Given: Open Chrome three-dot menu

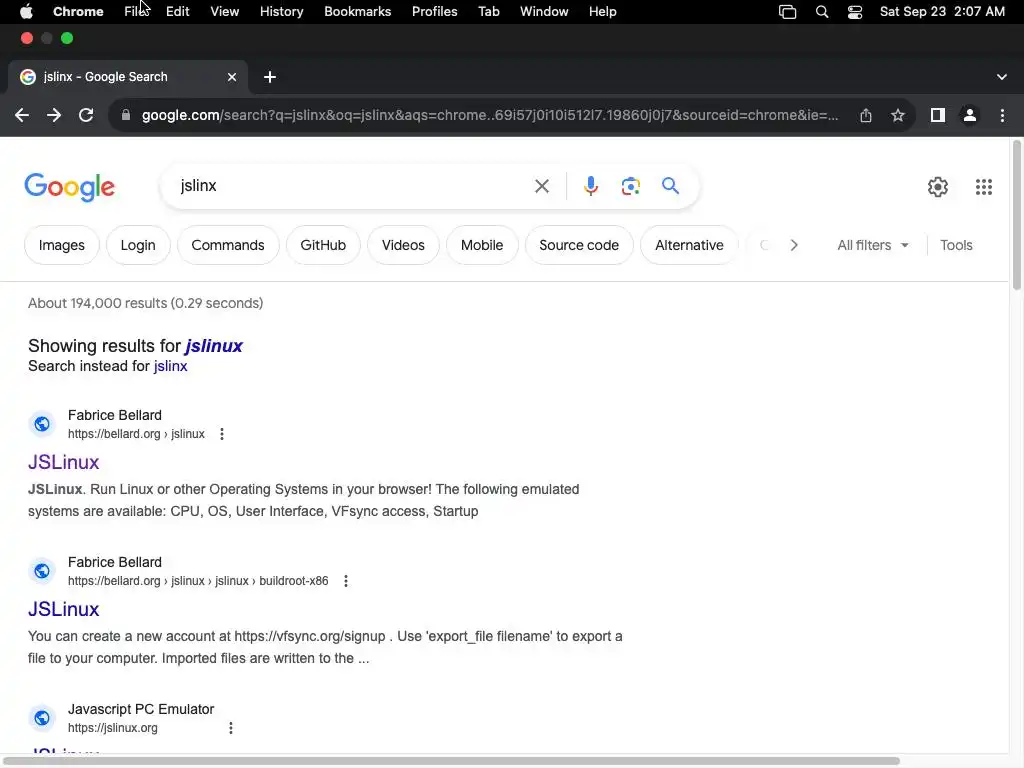Looking at the screenshot, I should tap(1002, 116).
